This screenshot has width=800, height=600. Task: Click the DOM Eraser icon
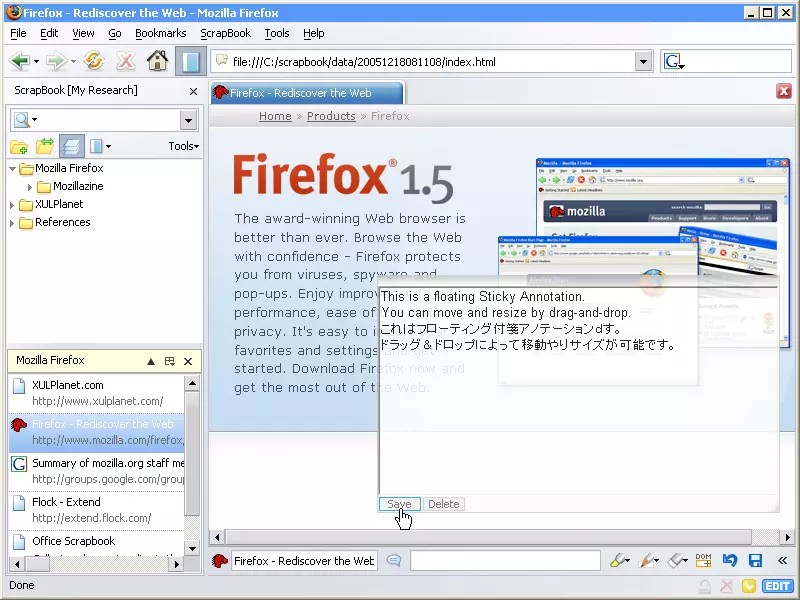(703, 561)
